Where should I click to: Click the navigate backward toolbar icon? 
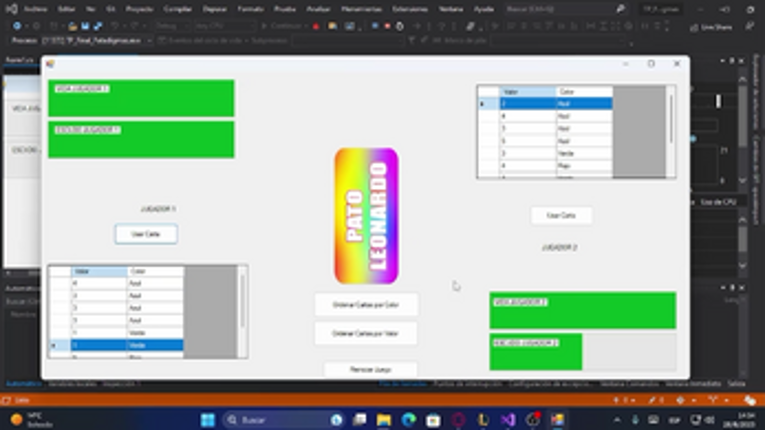click(18, 26)
